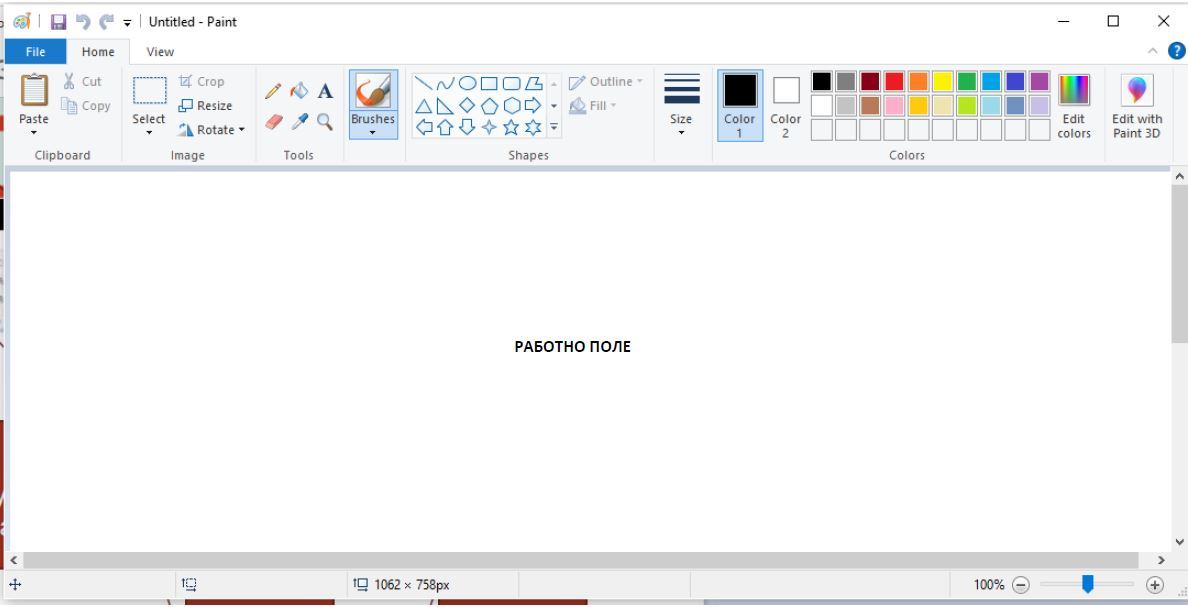Pick the Eraser tool
The width and height of the screenshot is (1188, 607).
tap(273, 121)
